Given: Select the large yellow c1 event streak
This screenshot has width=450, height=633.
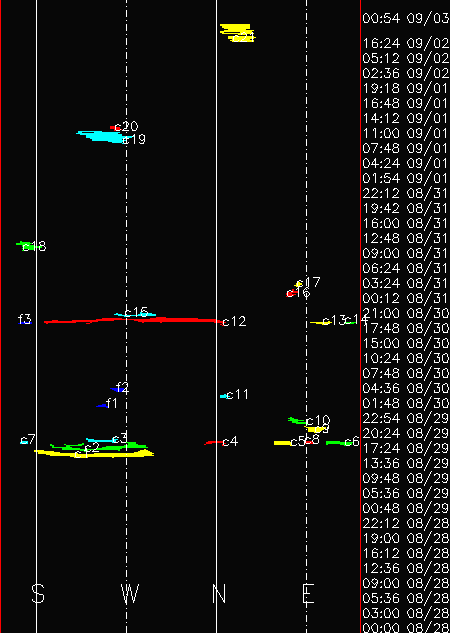Looking at the screenshot, I should [94, 453].
